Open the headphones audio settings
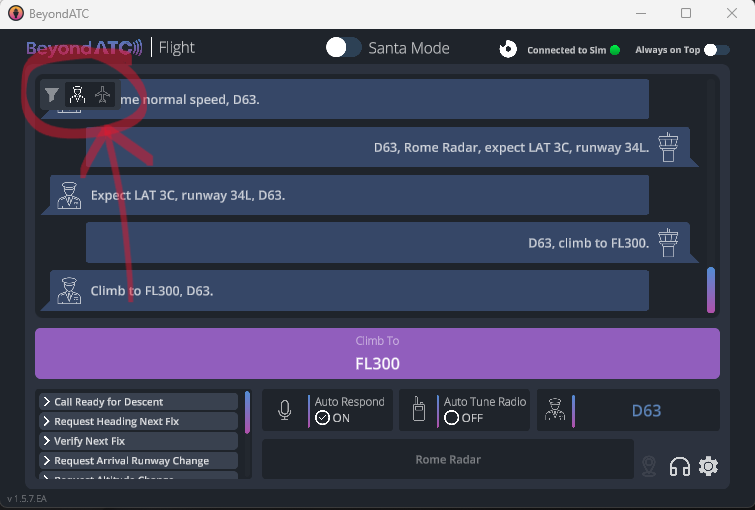The image size is (755, 510). pos(679,467)
